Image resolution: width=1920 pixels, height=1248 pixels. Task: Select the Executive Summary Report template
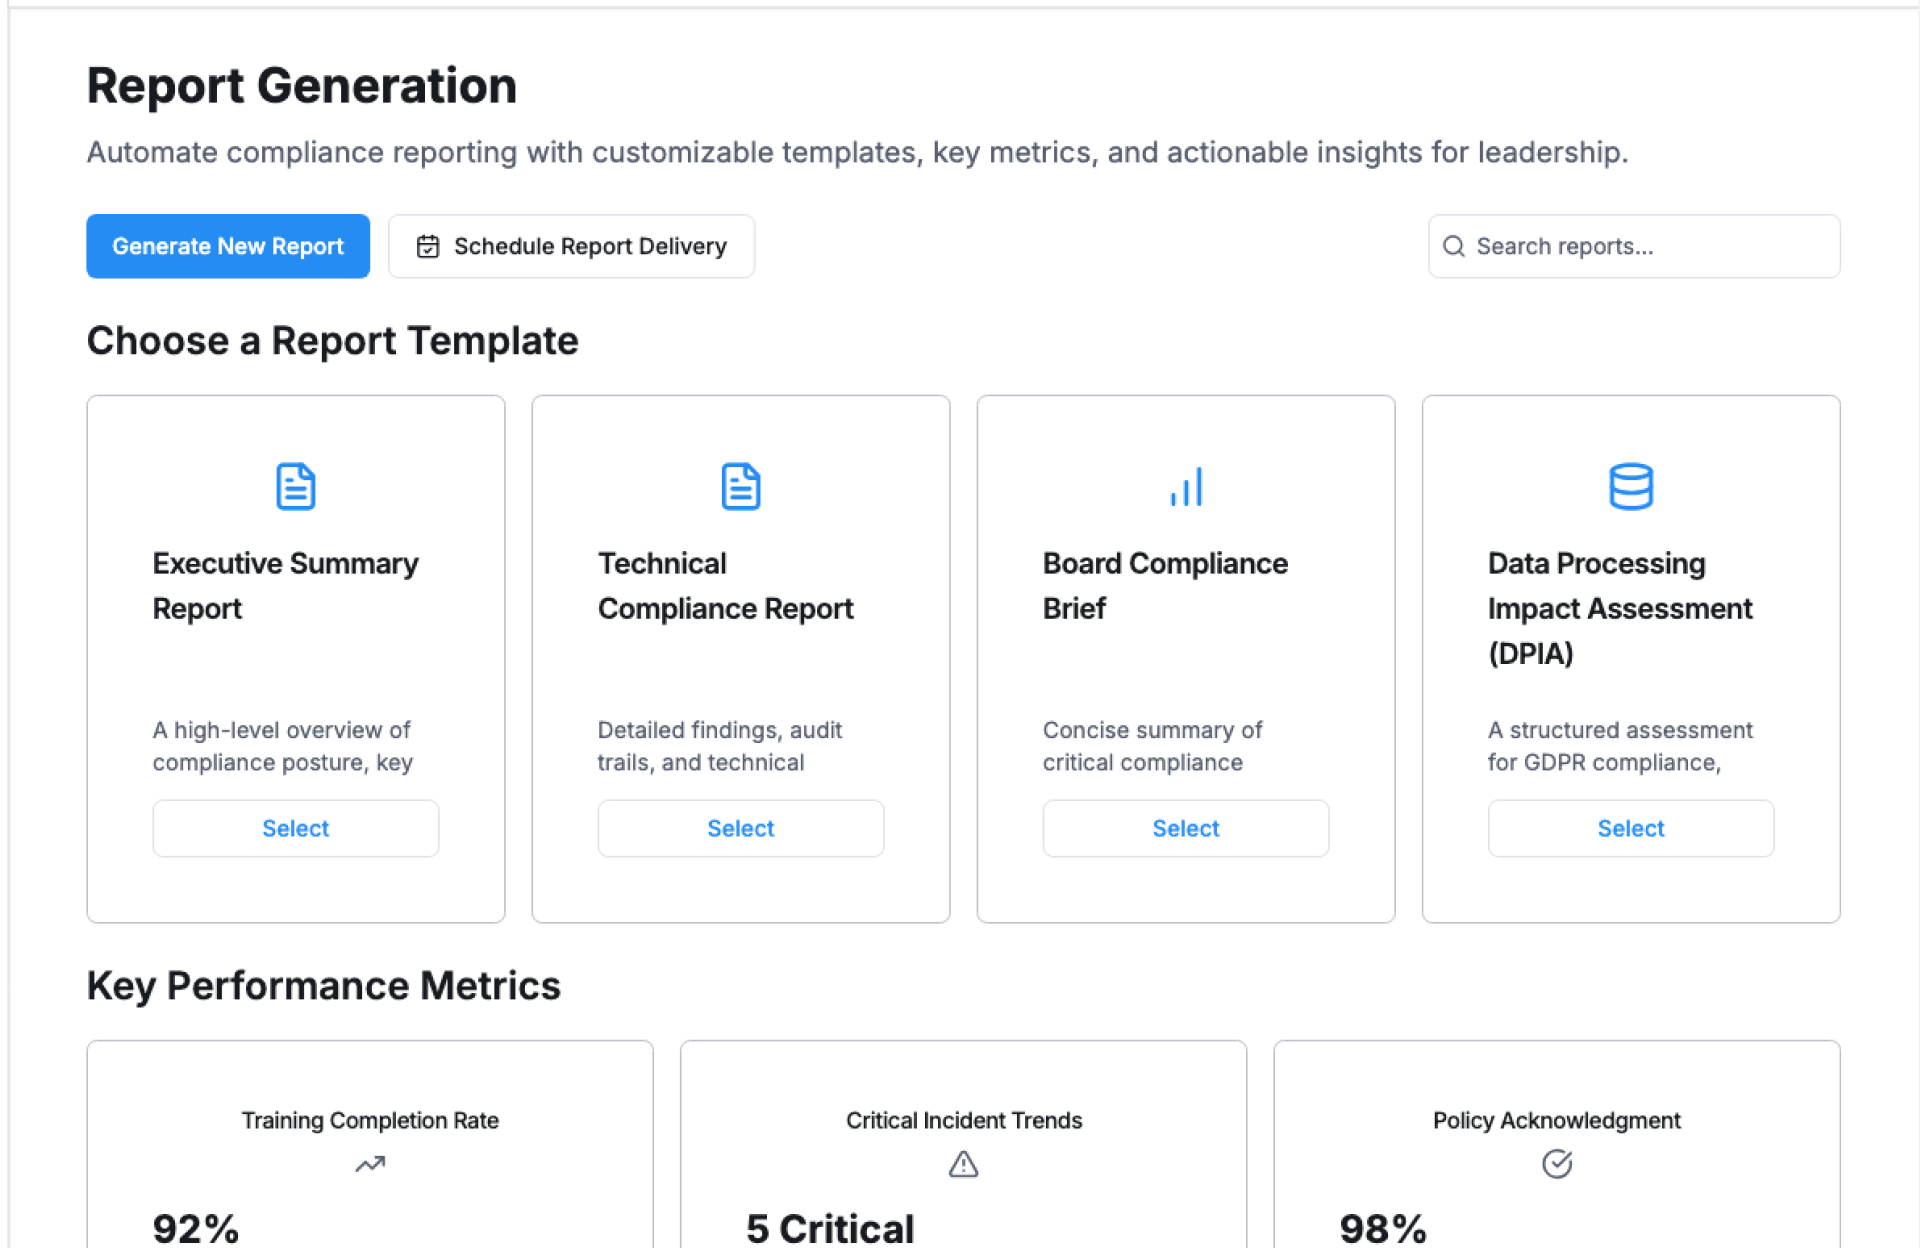click(x=295, y=828)
